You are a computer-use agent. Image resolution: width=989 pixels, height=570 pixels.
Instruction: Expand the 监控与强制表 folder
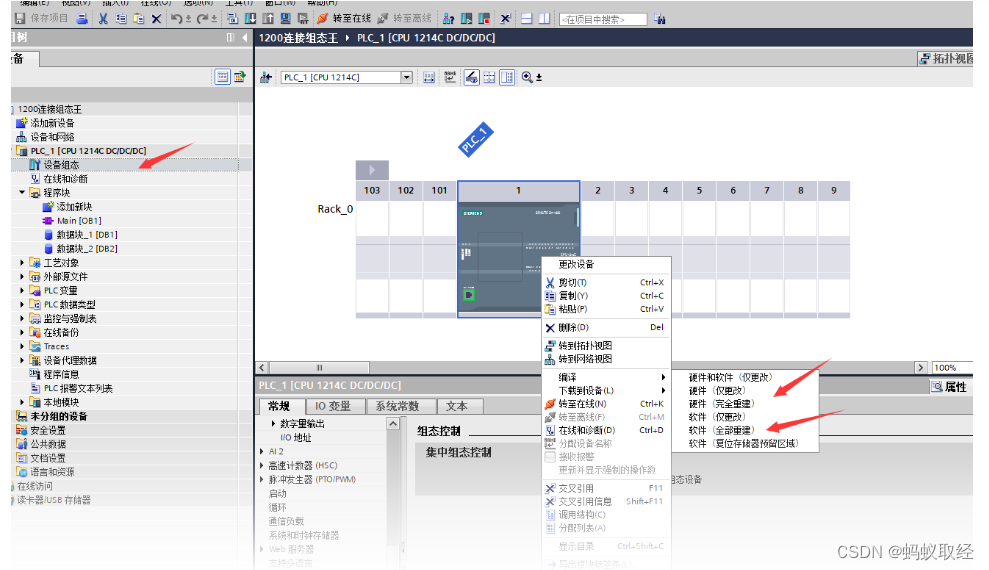tap(22, 318)
